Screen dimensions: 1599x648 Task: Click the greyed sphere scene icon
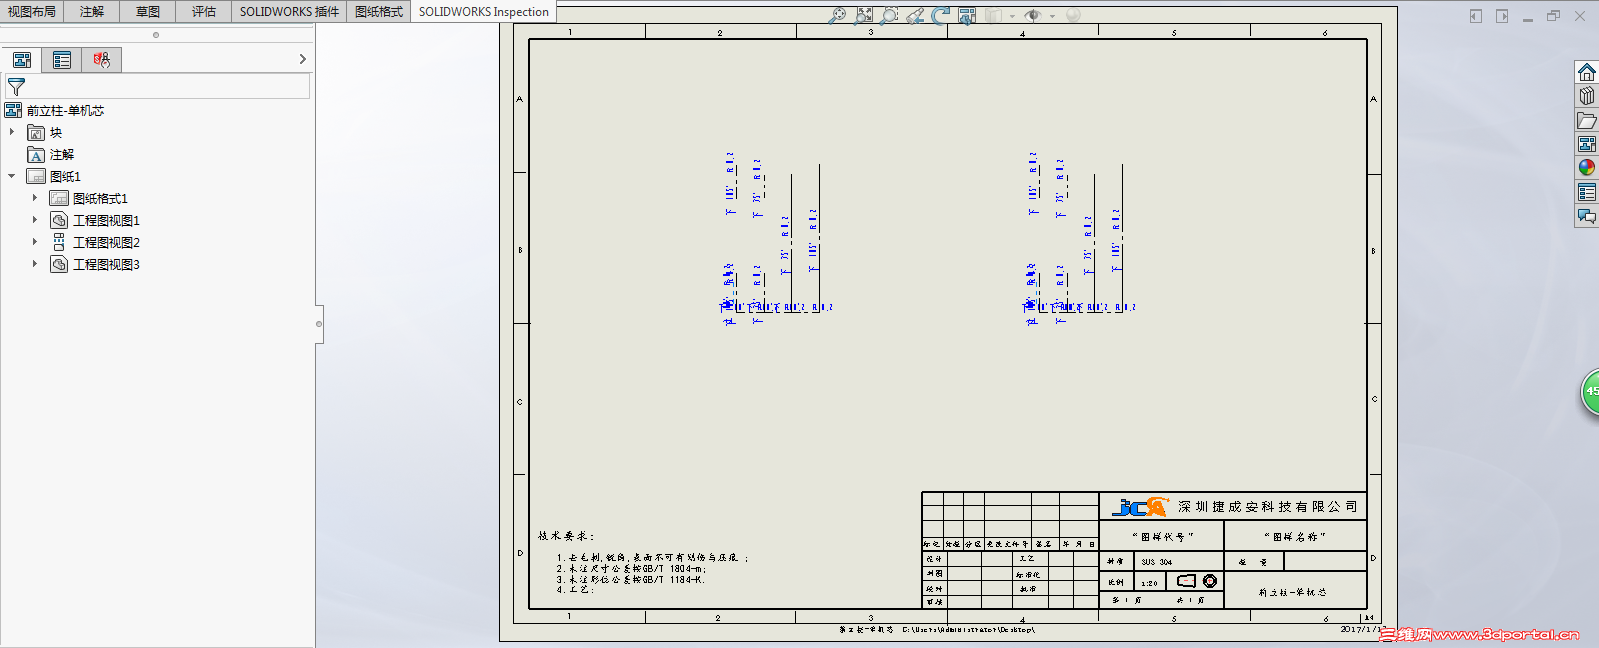point(1073,15)
